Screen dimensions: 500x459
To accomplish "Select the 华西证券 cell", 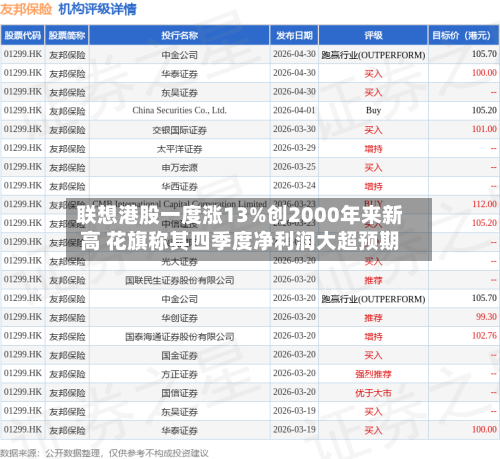I will [x=179, y=186].
